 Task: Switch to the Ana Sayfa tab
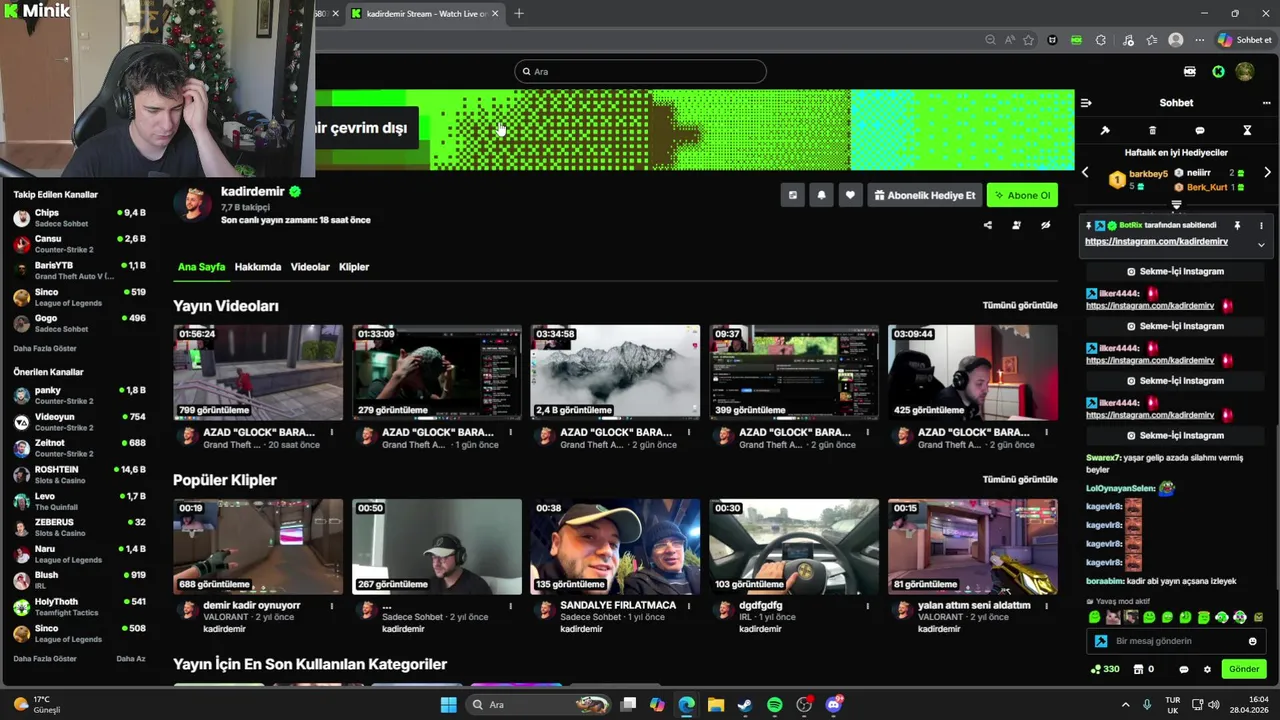coord(201,267)
